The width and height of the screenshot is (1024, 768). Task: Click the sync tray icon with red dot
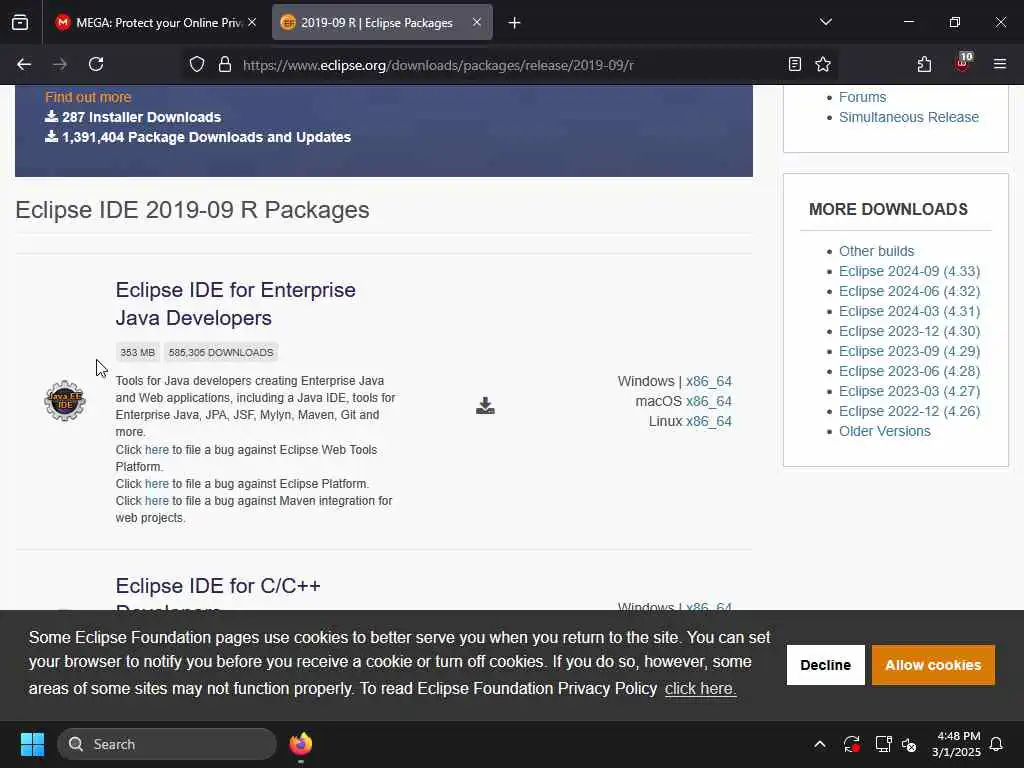click(852, 744)
